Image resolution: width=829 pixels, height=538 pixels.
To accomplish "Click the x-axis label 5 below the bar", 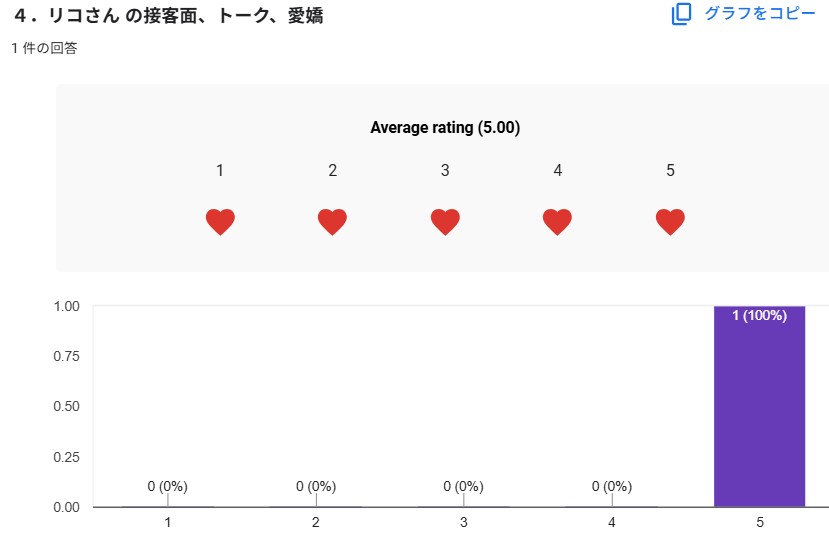I will coord(759,523).
